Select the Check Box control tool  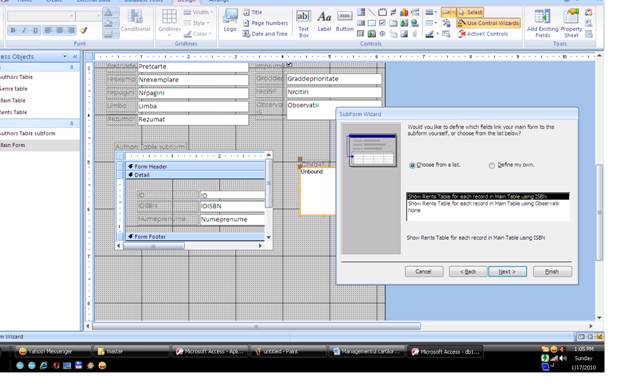coord(383,23)
